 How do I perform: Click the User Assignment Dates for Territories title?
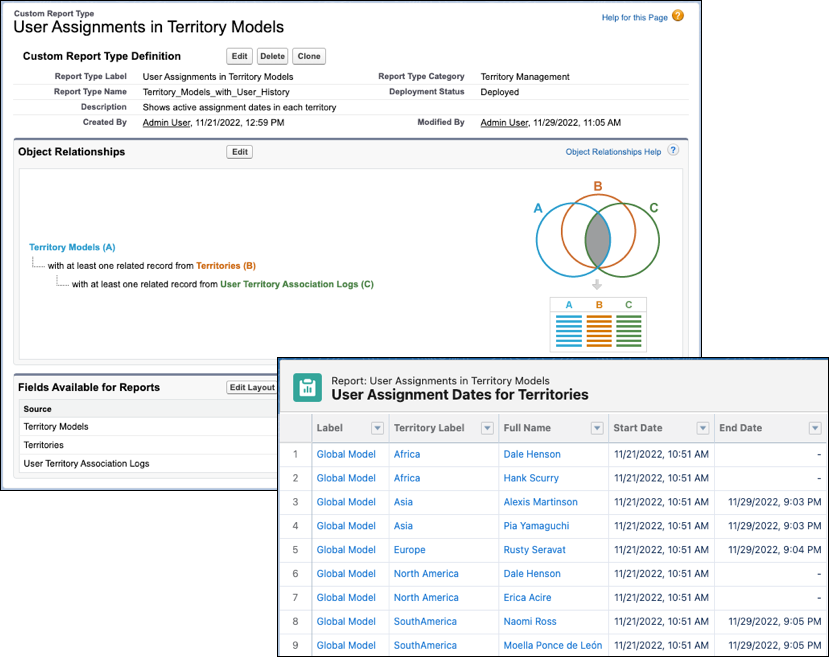coord(459,395)
